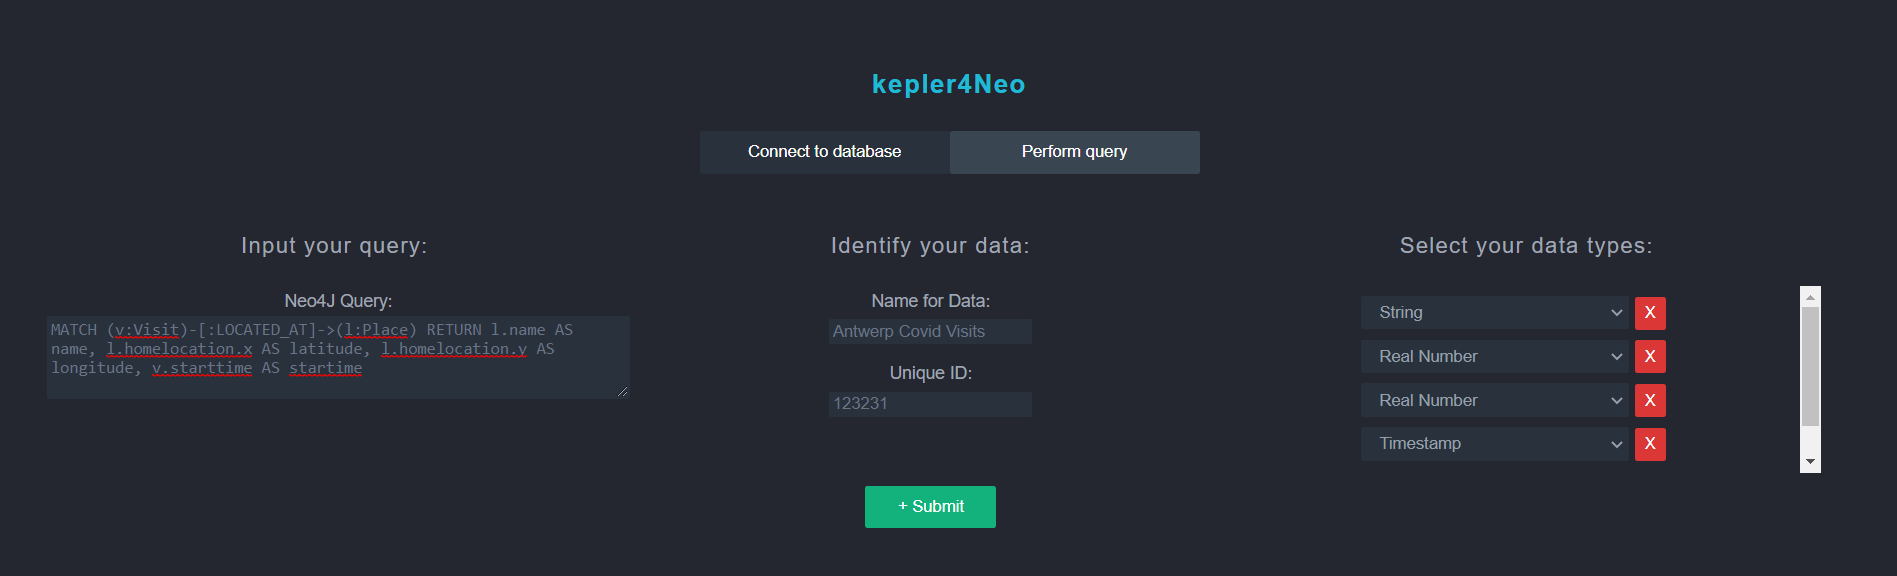
Task: Click the data types scrollbar thumb
Action: [1810, 366]
